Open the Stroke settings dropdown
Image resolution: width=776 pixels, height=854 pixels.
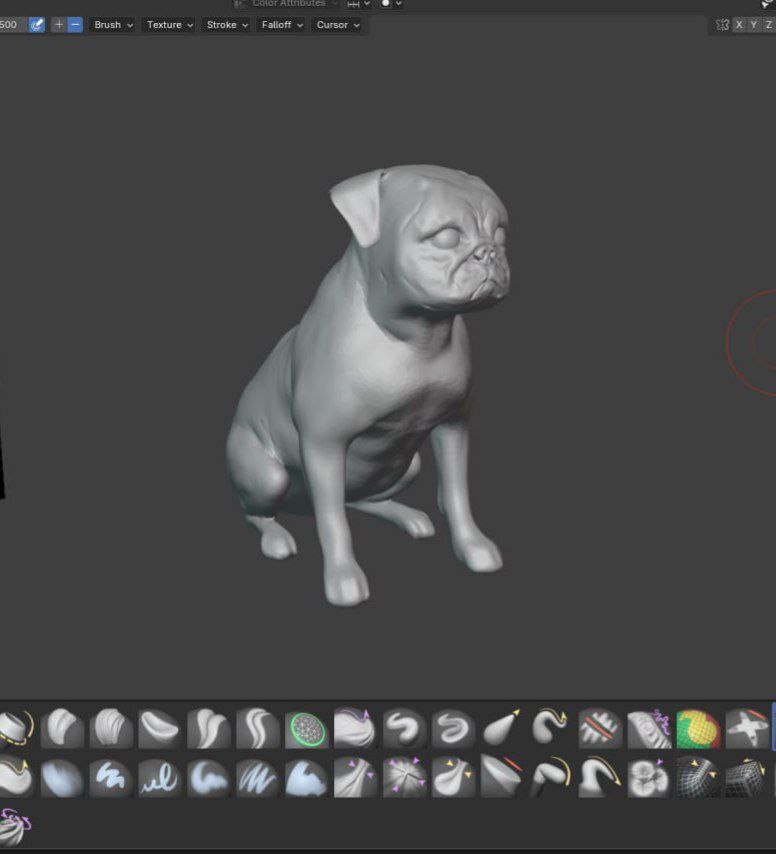226,25
